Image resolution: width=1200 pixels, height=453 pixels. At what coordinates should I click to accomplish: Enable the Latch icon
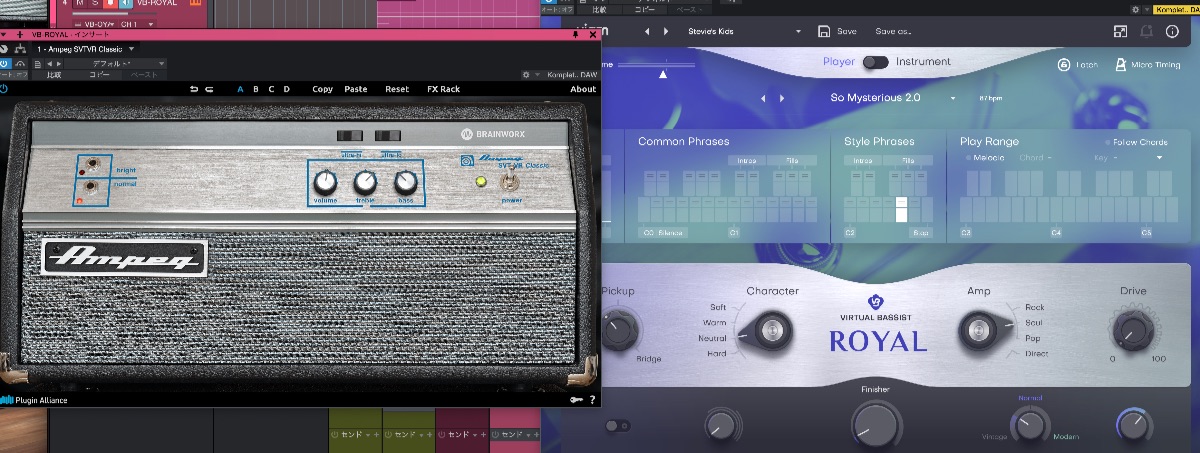1064,64
